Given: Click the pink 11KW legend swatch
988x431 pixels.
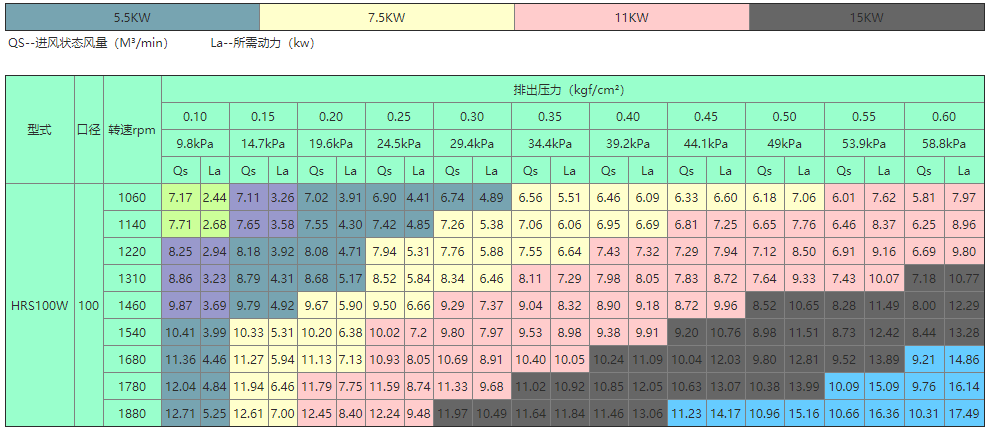Looking at the screenshot, I should pyautogui.click(x=631, y=17).
